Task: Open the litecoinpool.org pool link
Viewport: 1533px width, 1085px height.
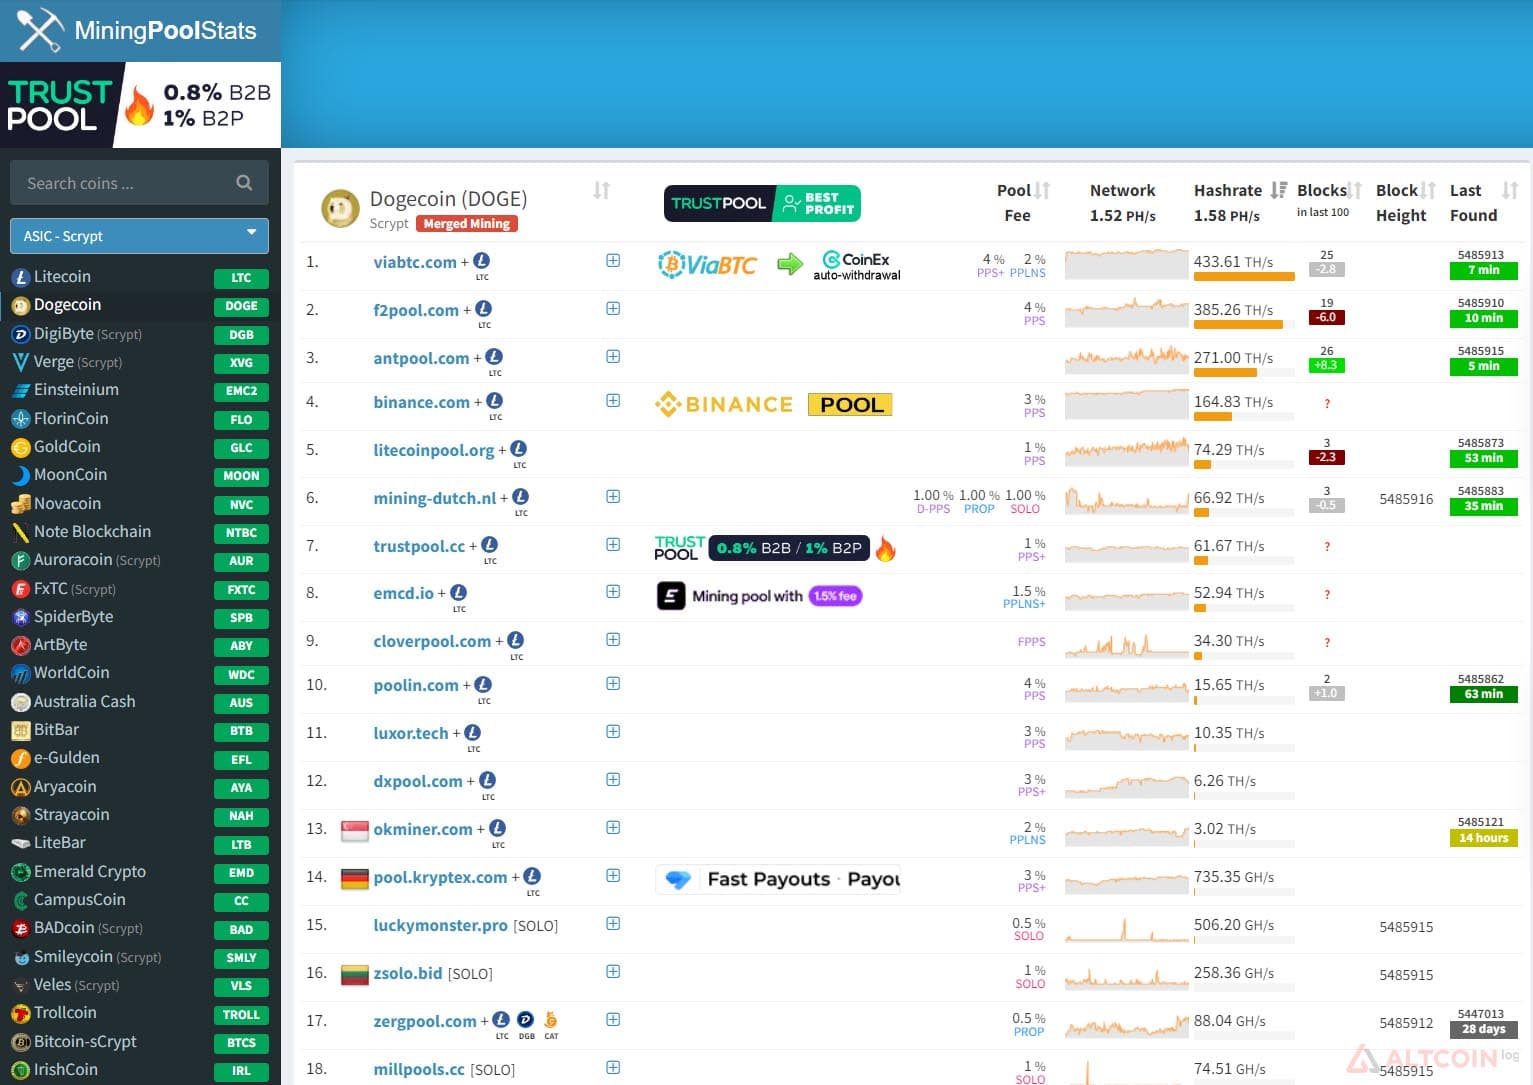Action: coord(434,450)
